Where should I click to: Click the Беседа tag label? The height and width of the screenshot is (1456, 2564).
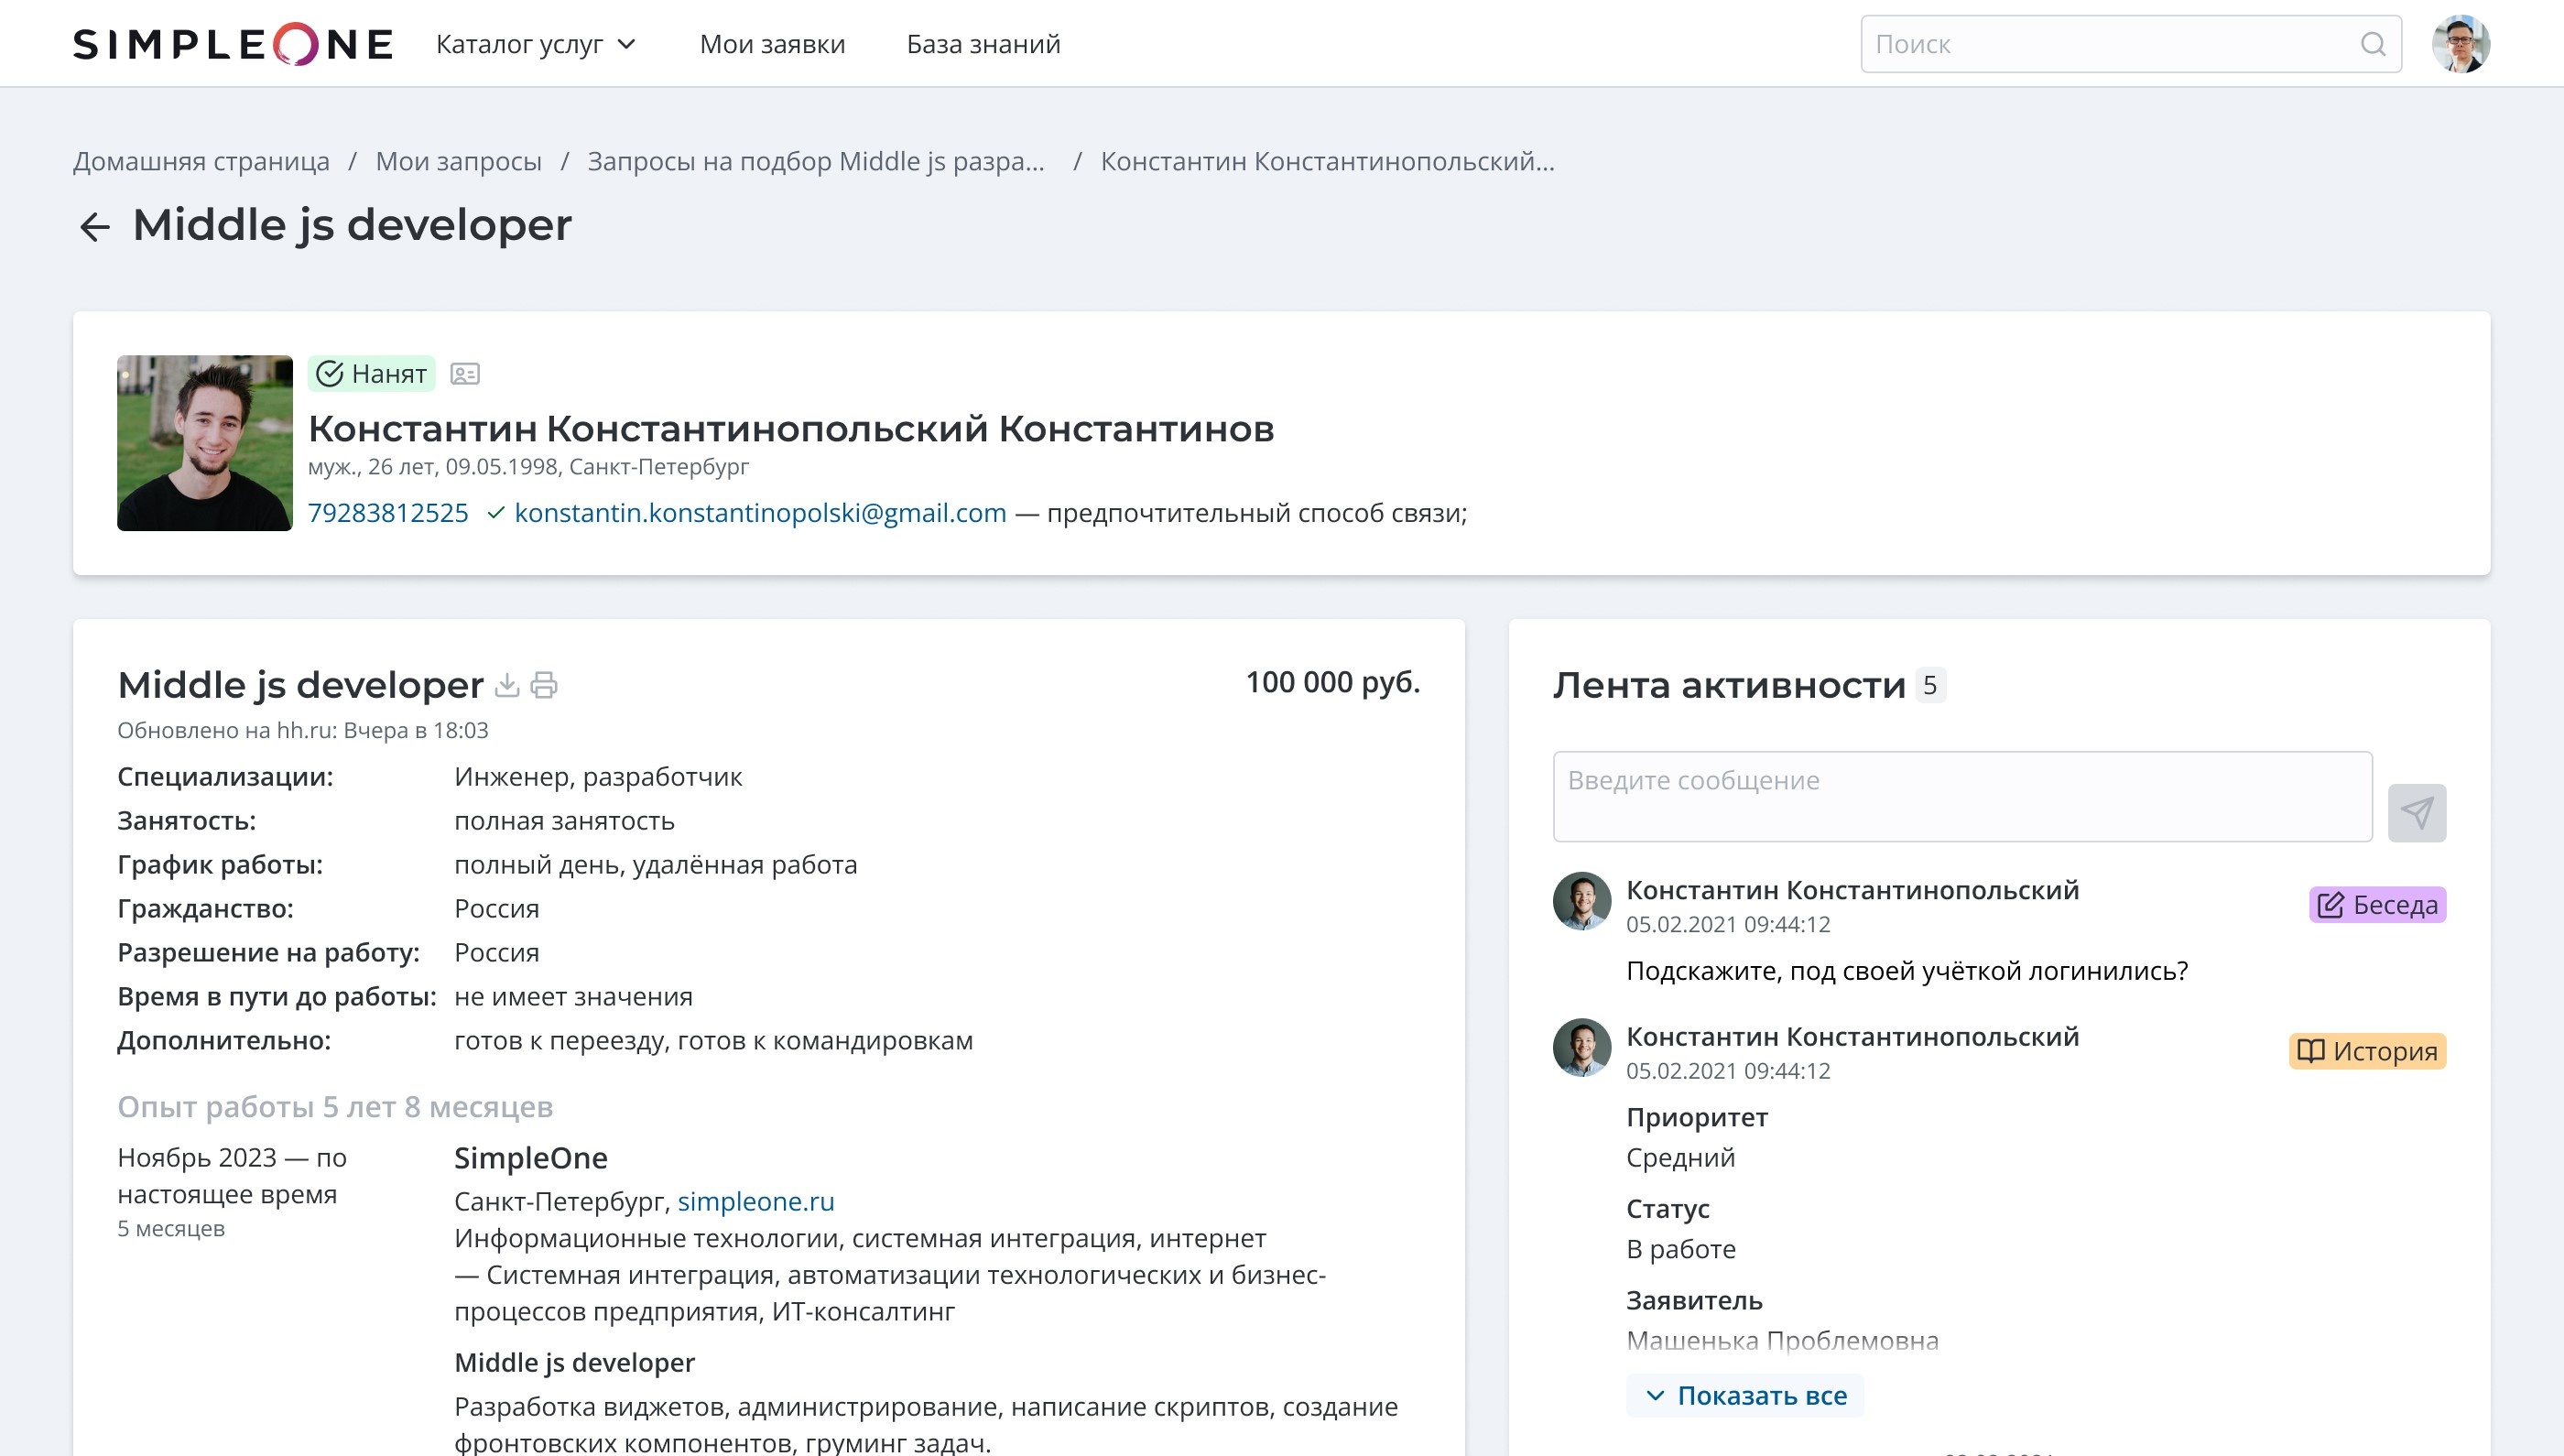click(2376, 905)
